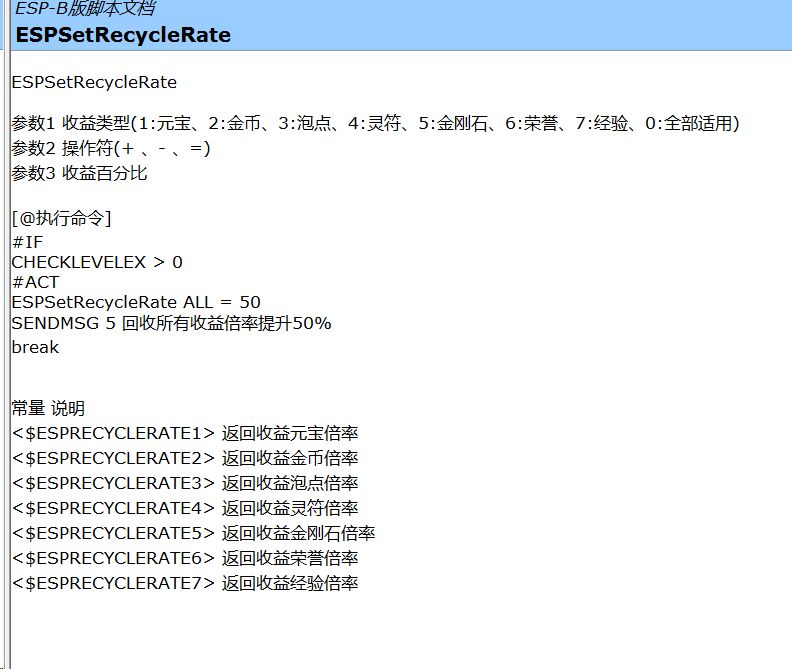Click the <$ESPRECYCLERATE7> 经验倍率 constant

pyautogui.click(x=185, y=583)
